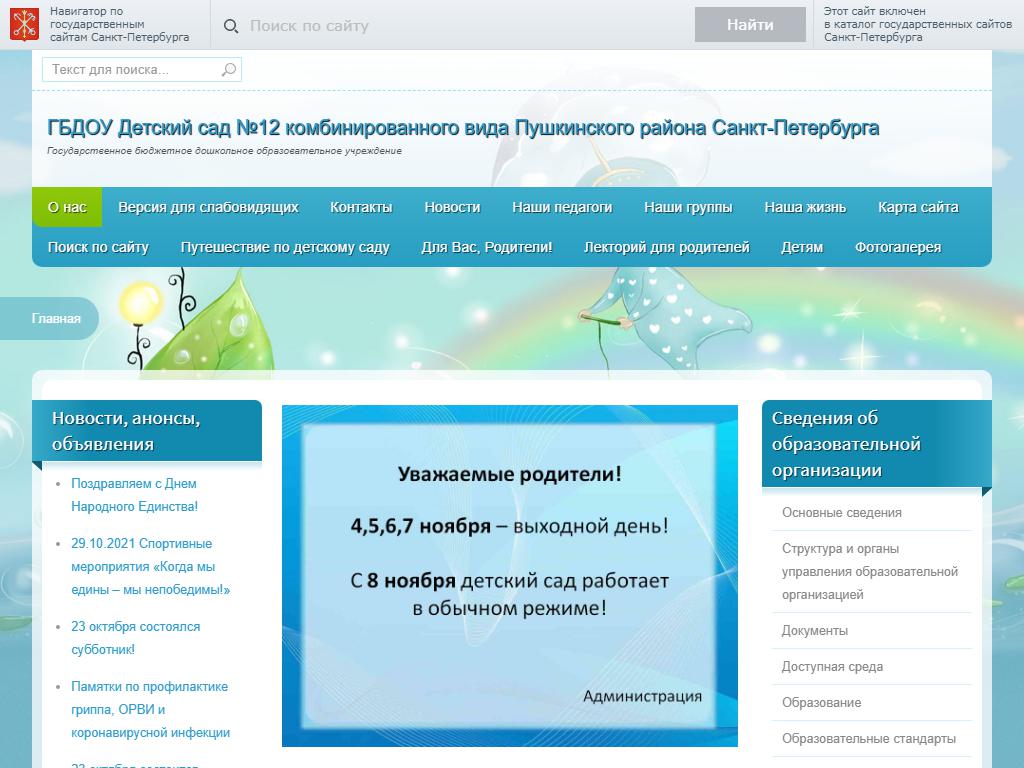Click the magnifier icon in top search bar
The height and width of the screenshot is (768, 1024).
coord(231,26)
